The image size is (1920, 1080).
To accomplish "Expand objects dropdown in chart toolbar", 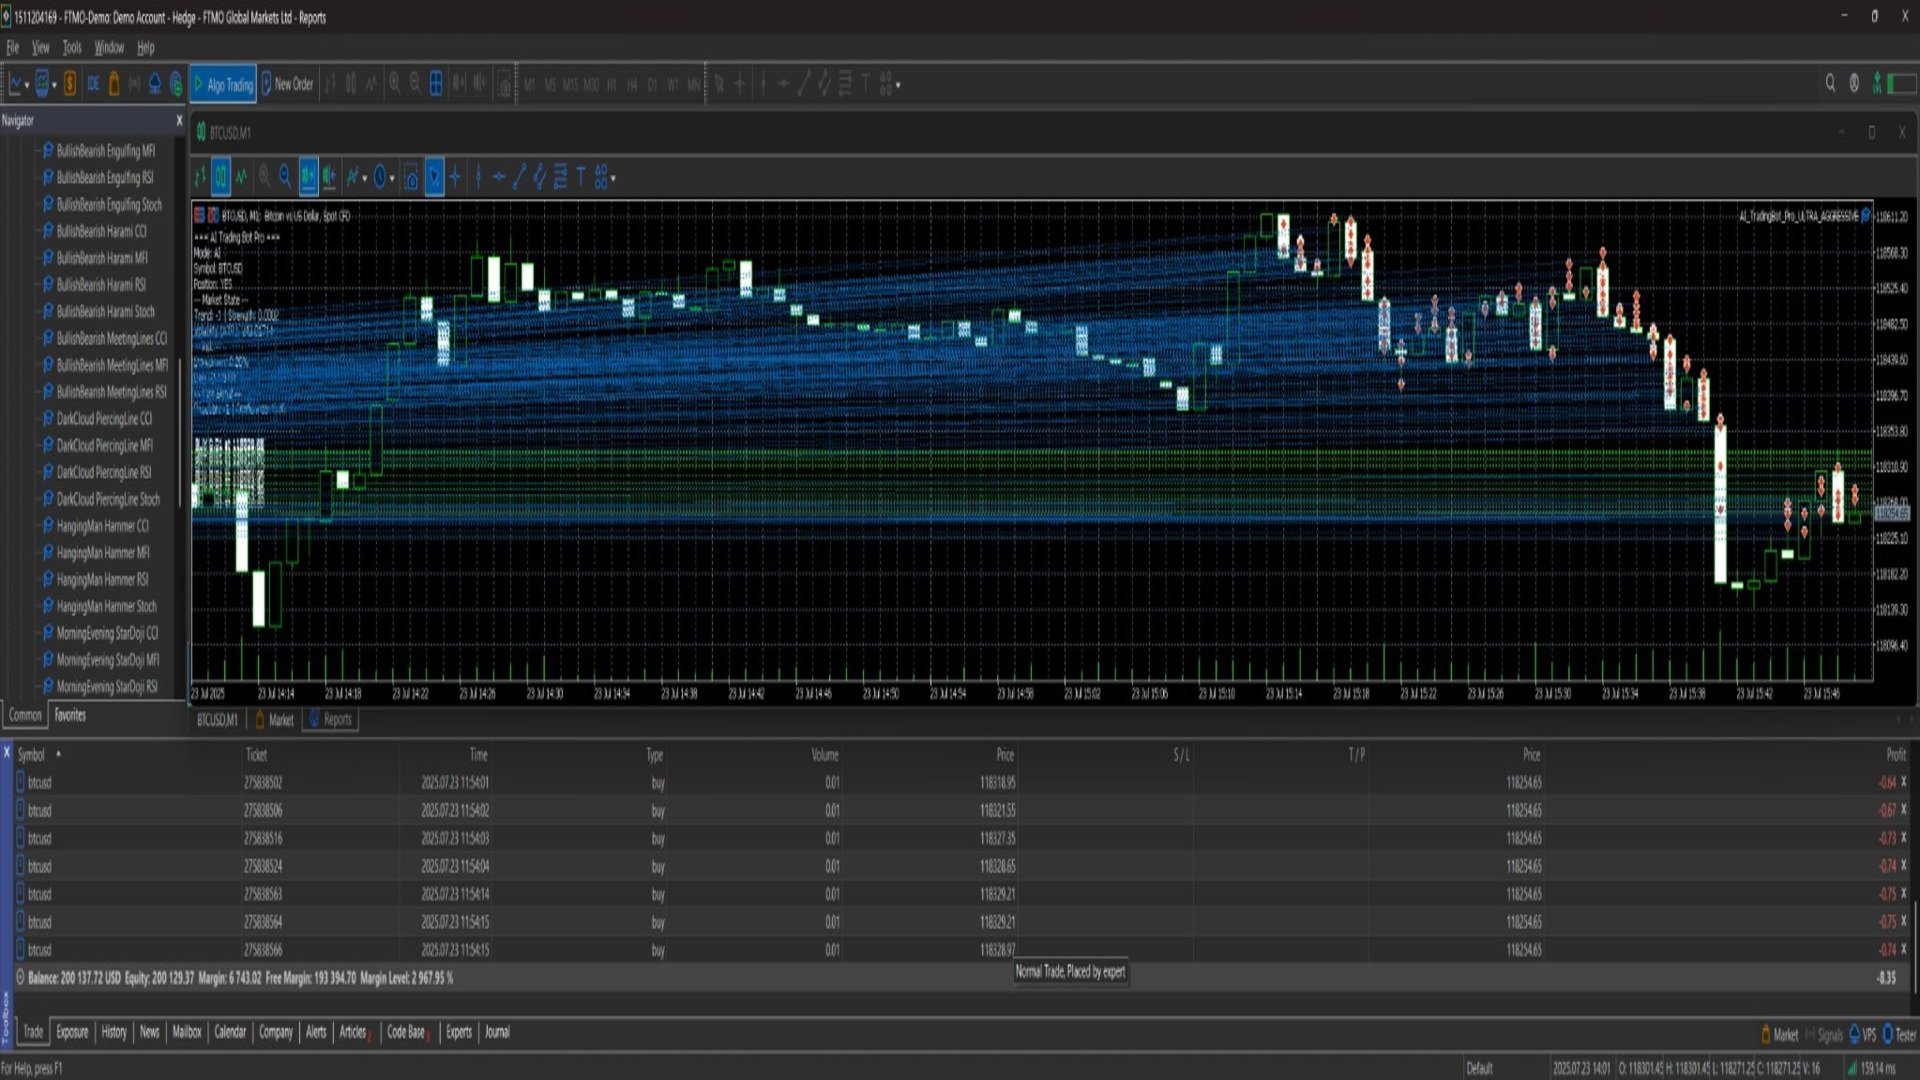I will [613, 179].
